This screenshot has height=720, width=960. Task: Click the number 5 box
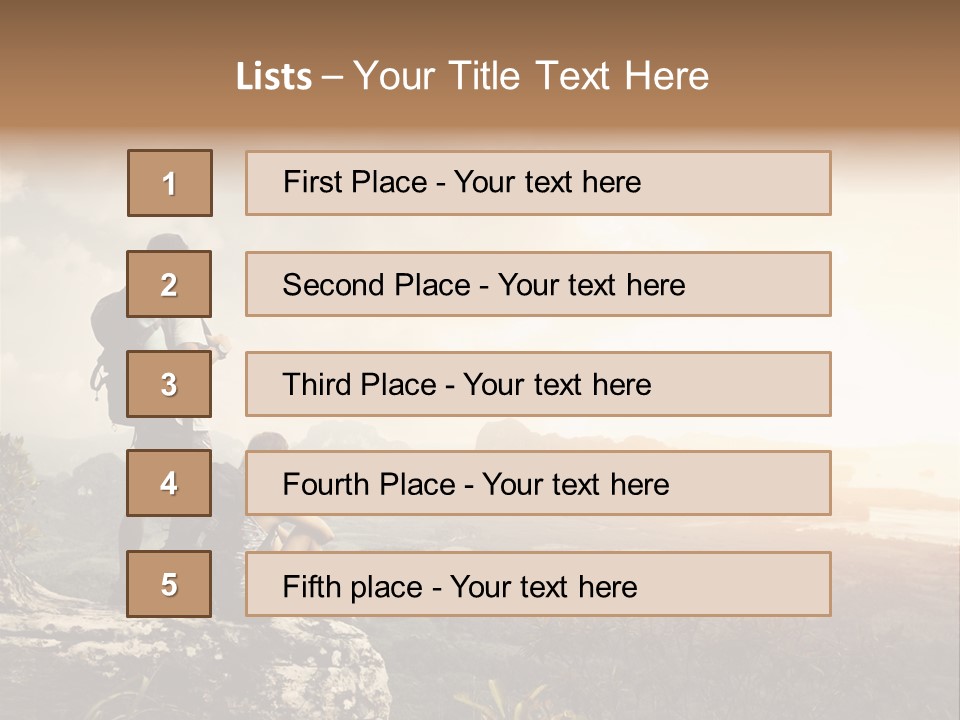tap(170, 584)
